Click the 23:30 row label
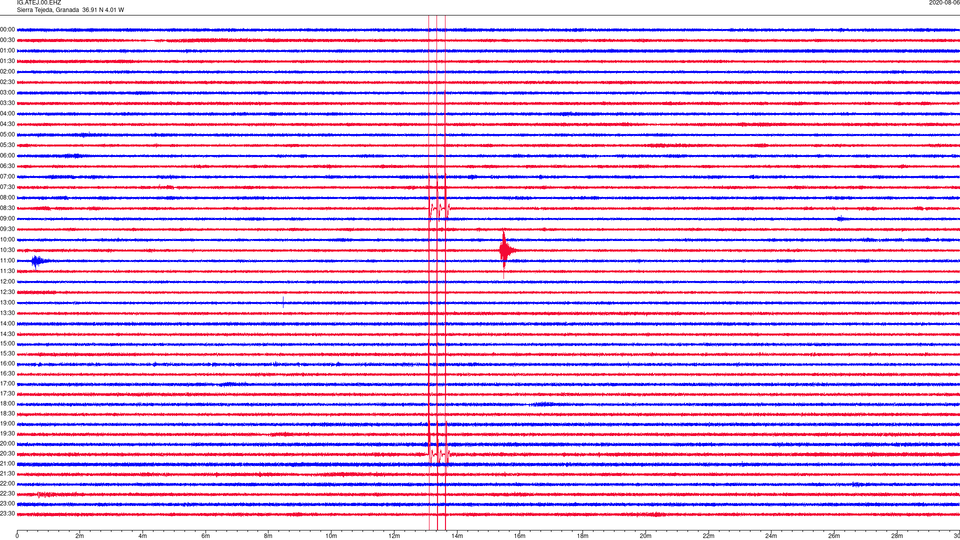 coord(7,514)
